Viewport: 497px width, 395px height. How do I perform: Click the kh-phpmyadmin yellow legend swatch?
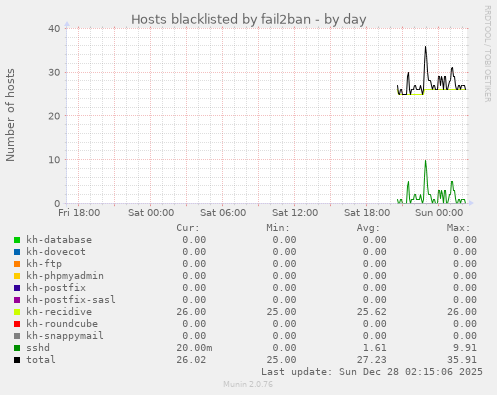click(17, 276)
